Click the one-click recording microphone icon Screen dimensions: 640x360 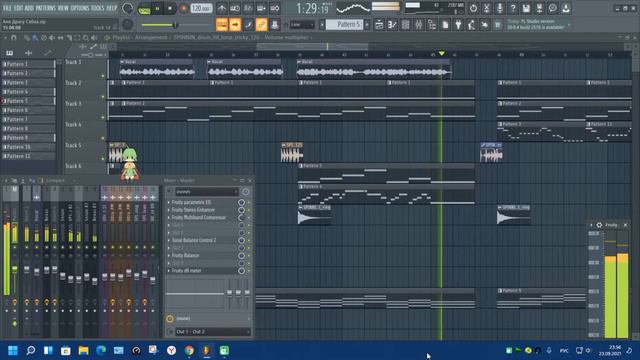[500, 8]
